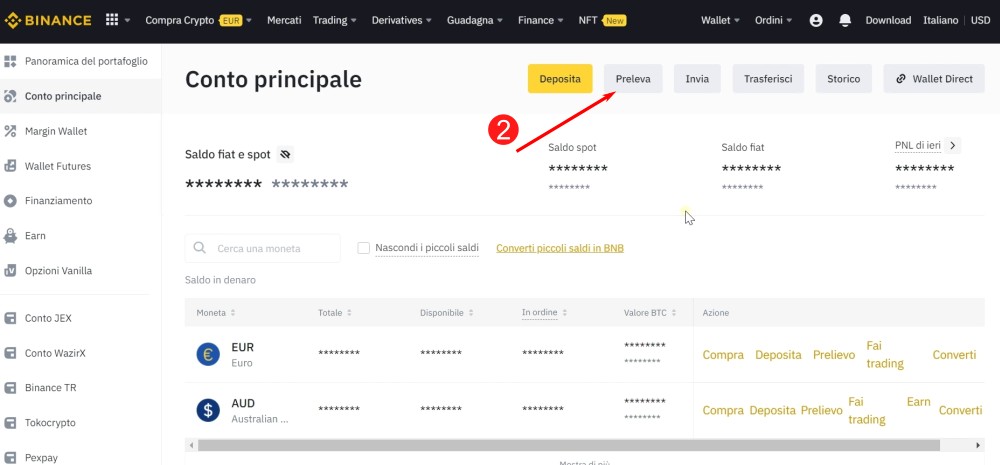This screenshot has width=1000, height=465.
Task: Click the Invia button
Action: click(697, 78)
